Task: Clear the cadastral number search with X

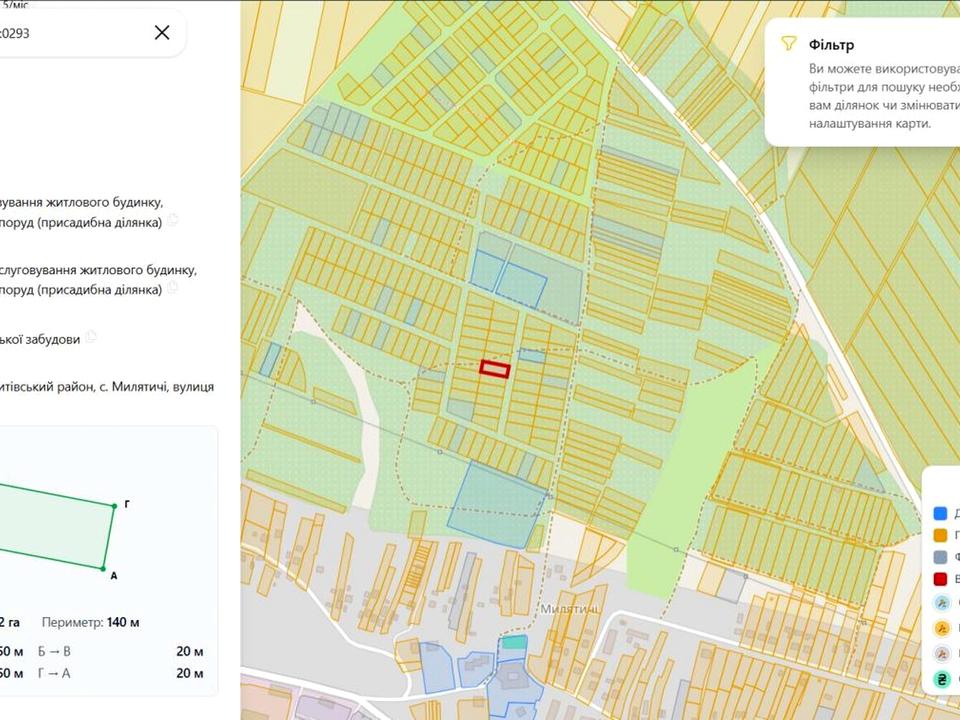Action: 162,32
